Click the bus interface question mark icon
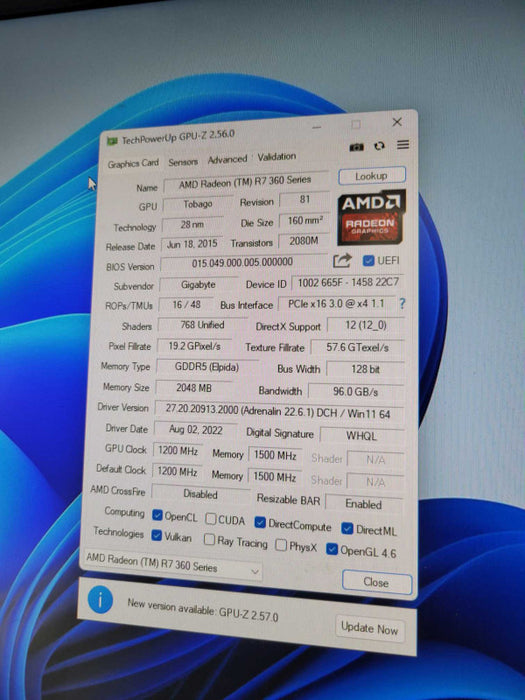This screenshot has height=700, width=525. pyautogui.click(x=402, y=304)
